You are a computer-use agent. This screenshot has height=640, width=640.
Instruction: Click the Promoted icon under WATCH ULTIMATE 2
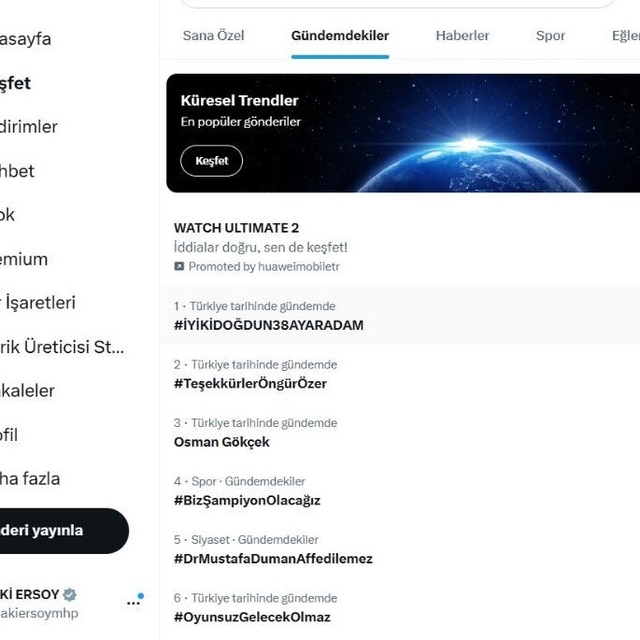179,267
